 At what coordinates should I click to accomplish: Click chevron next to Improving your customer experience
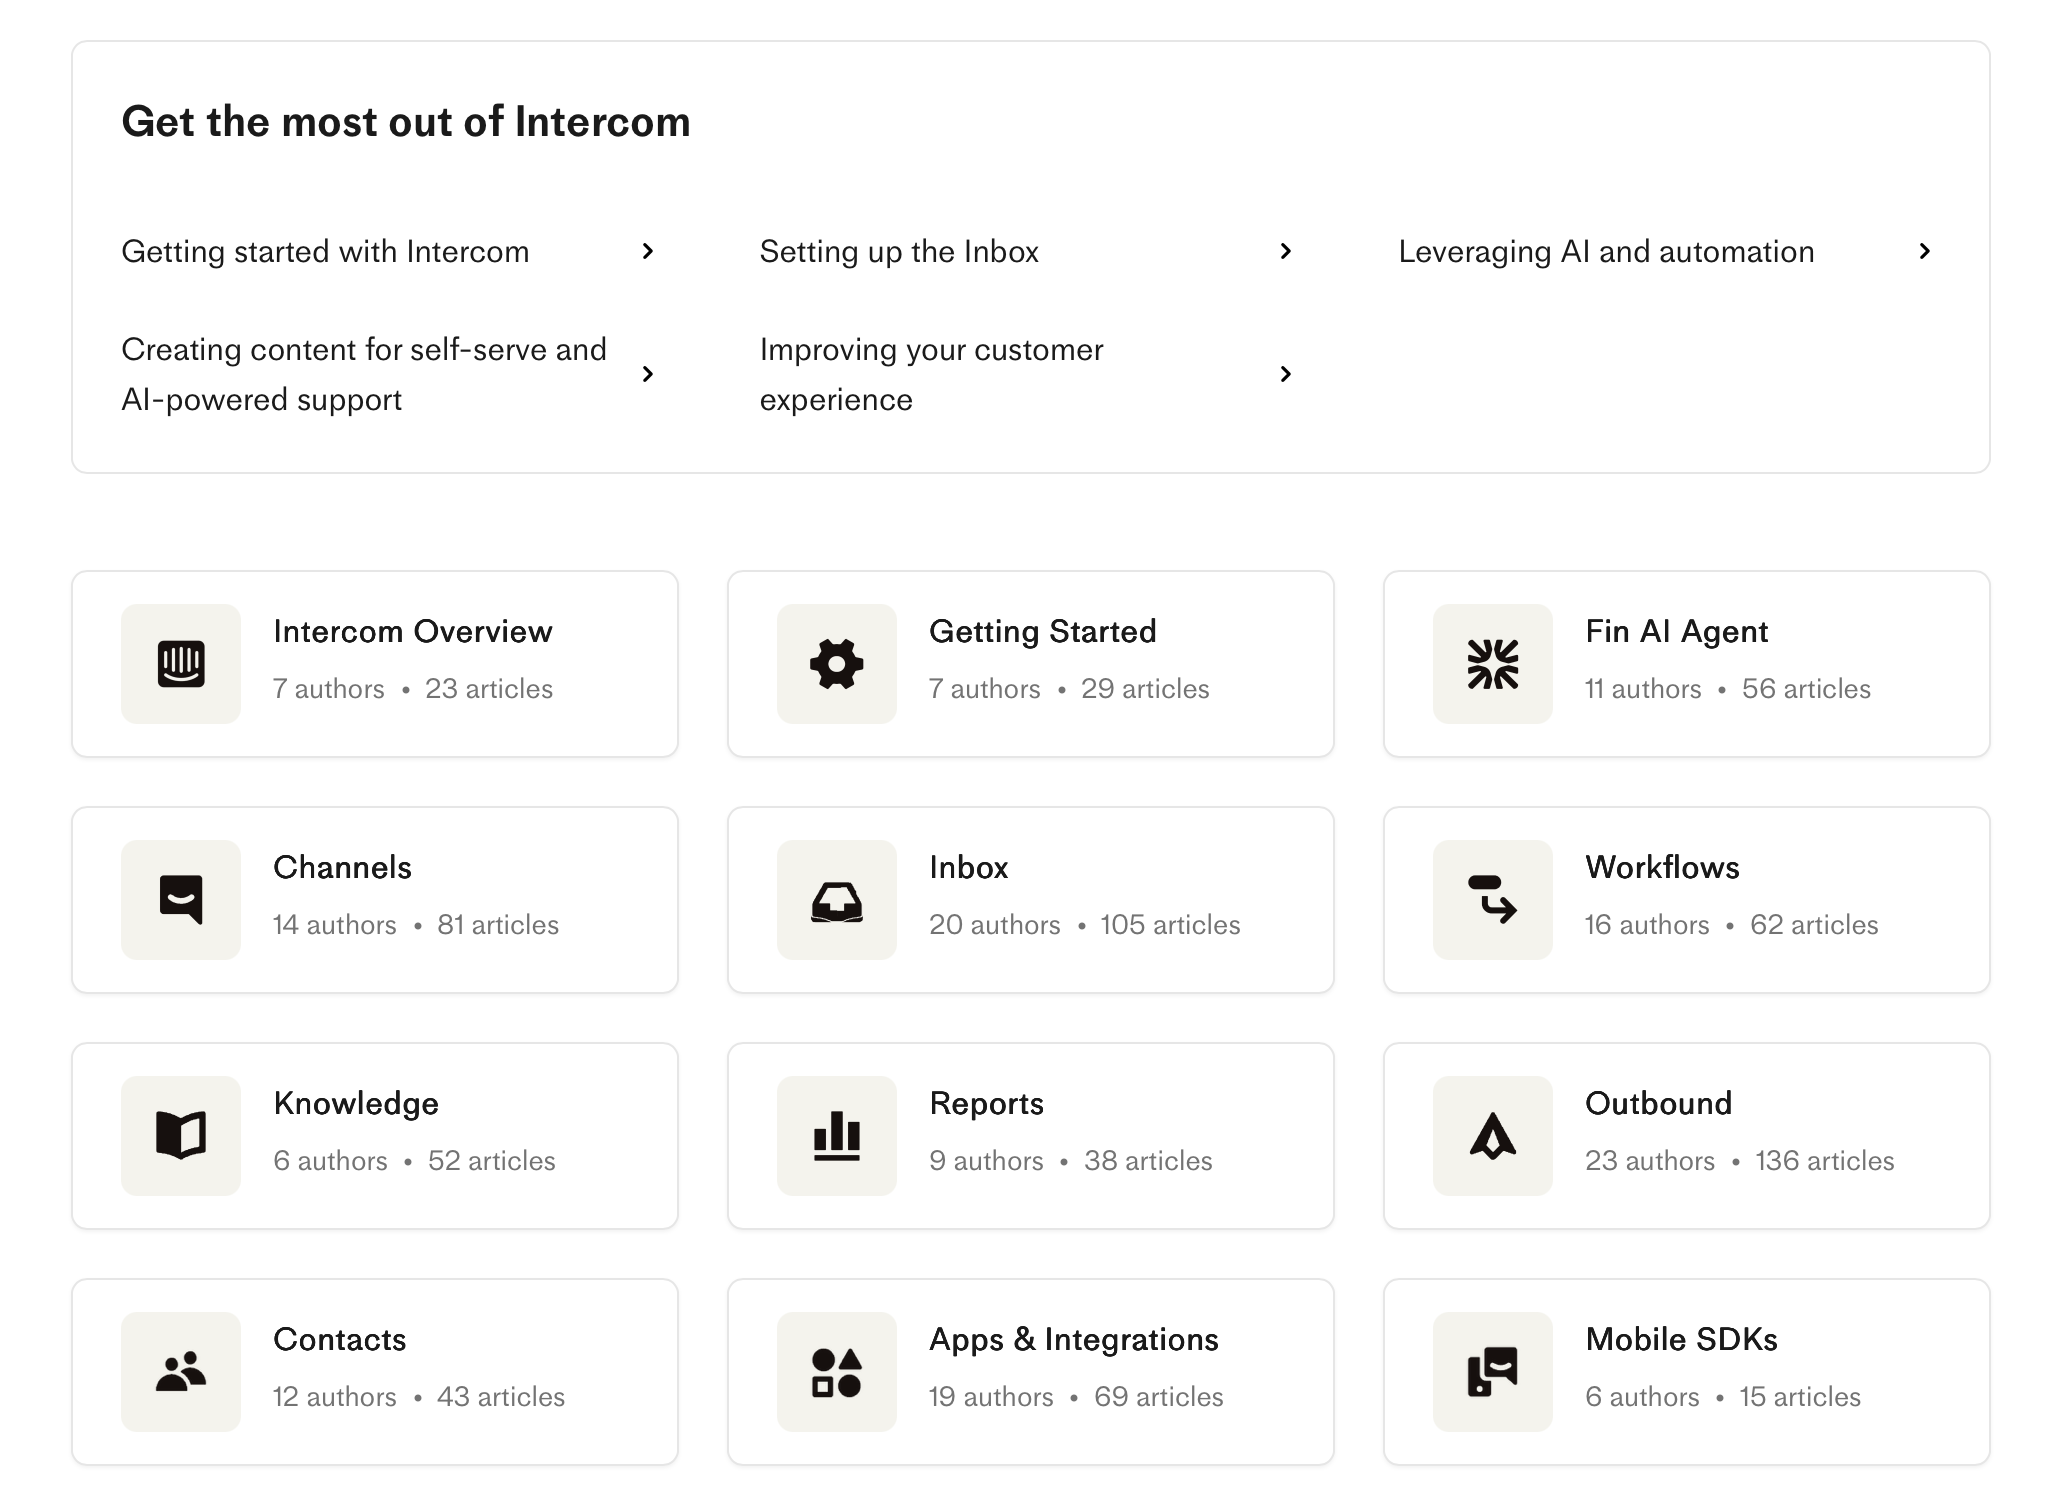coord(1286,374)
